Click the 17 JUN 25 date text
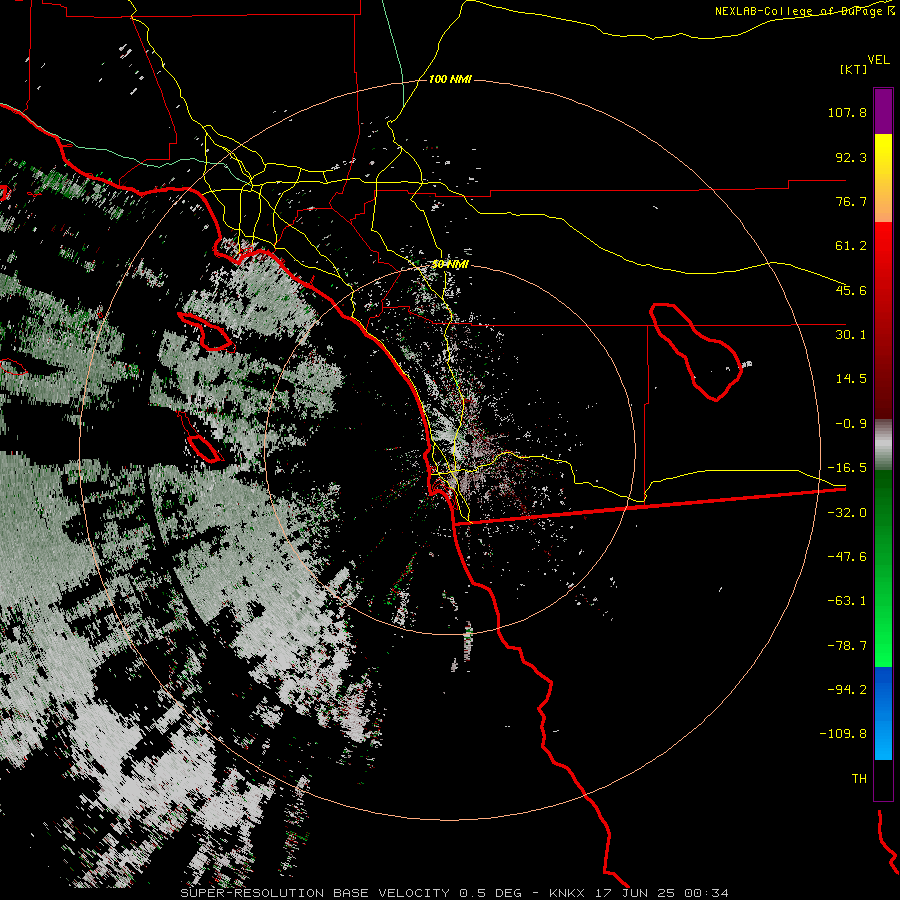Viewport: 900px width, 900px height. [633, 893]
